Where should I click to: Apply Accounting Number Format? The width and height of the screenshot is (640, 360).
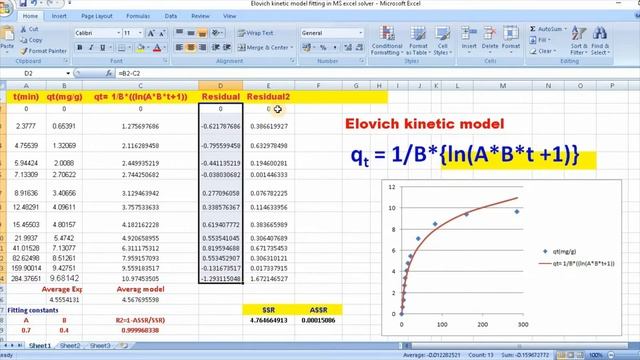pyautogui.click(x=307, y=48)
